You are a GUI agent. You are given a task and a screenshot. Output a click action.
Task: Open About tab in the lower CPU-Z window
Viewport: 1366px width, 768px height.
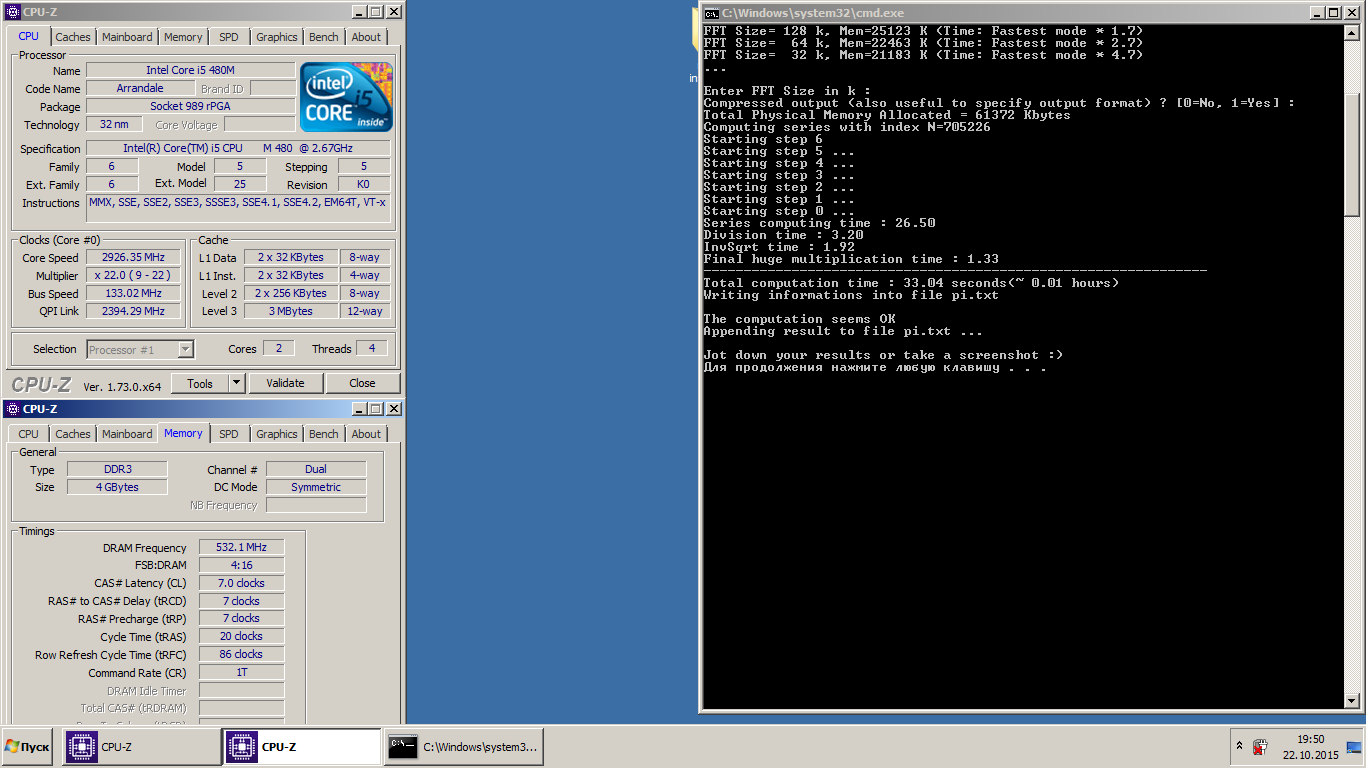(366, 434)
